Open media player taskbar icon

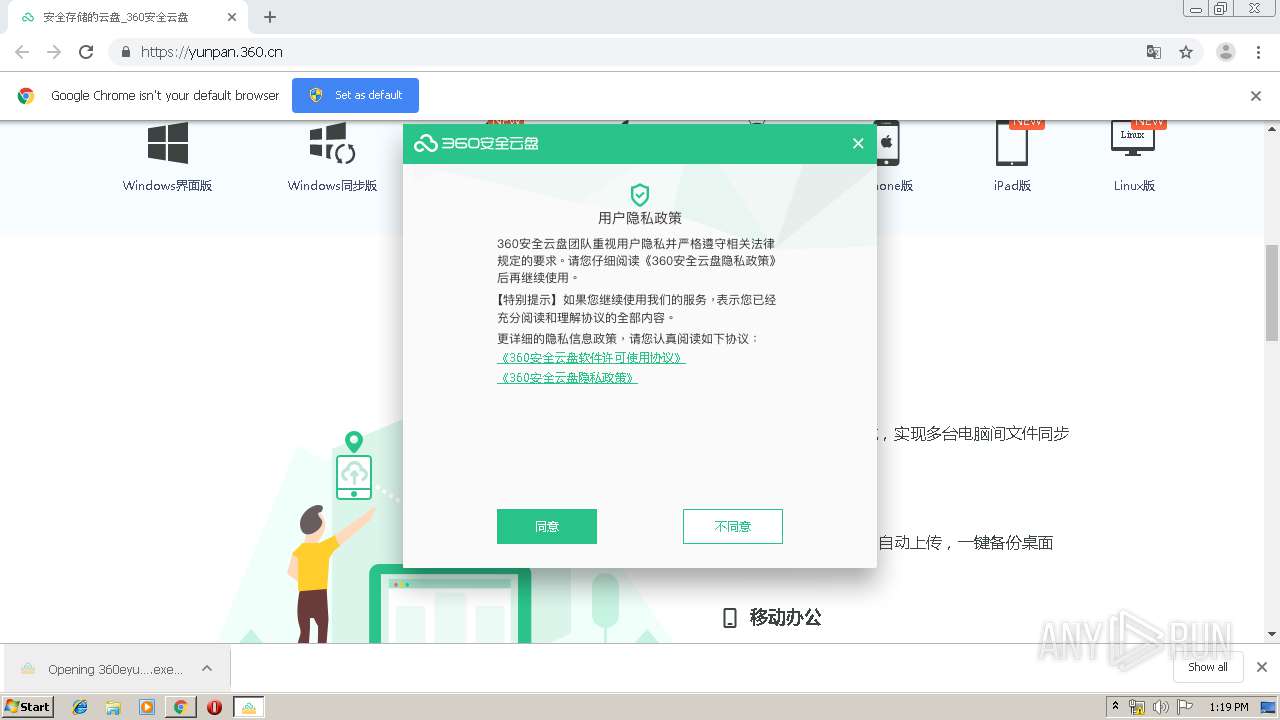(147, 707)
